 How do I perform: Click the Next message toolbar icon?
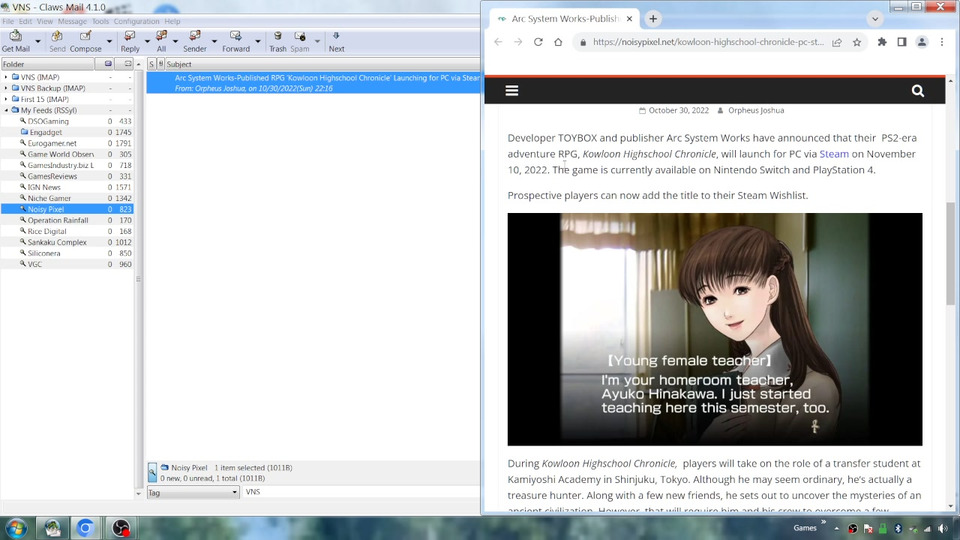point(336,41)
